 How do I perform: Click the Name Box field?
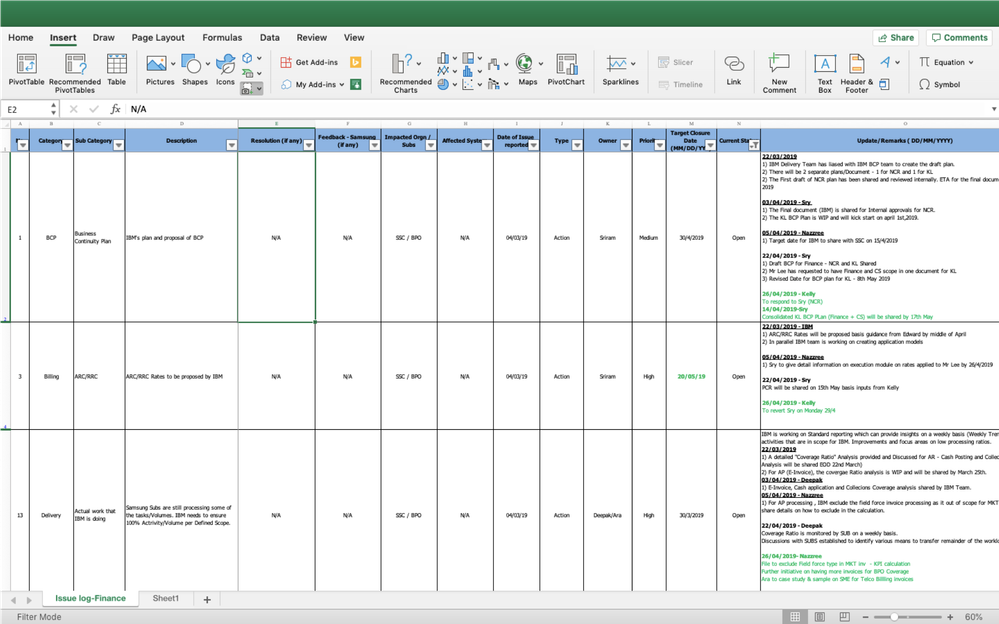25,109
